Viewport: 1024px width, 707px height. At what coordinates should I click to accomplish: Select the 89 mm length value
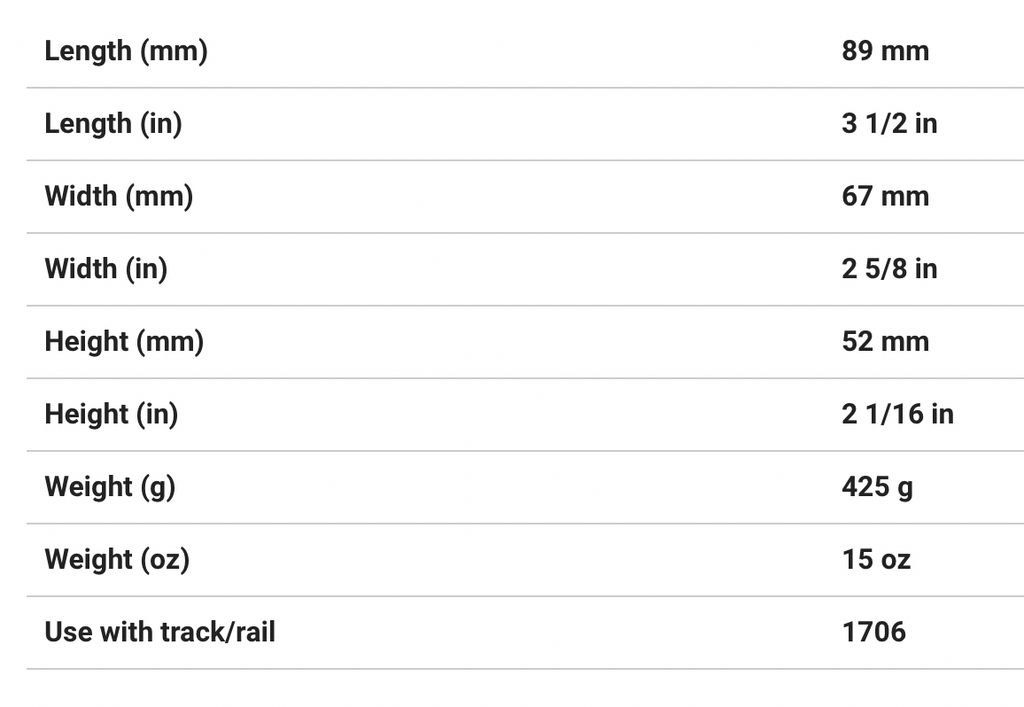pos(885,51)
